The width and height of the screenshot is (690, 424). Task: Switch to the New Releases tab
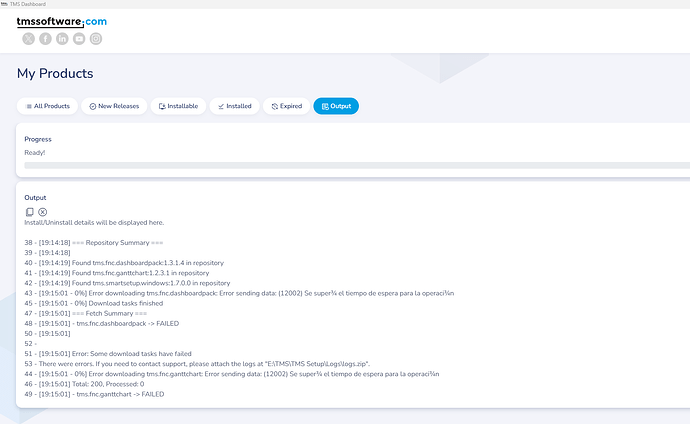(x=114, y=106)
